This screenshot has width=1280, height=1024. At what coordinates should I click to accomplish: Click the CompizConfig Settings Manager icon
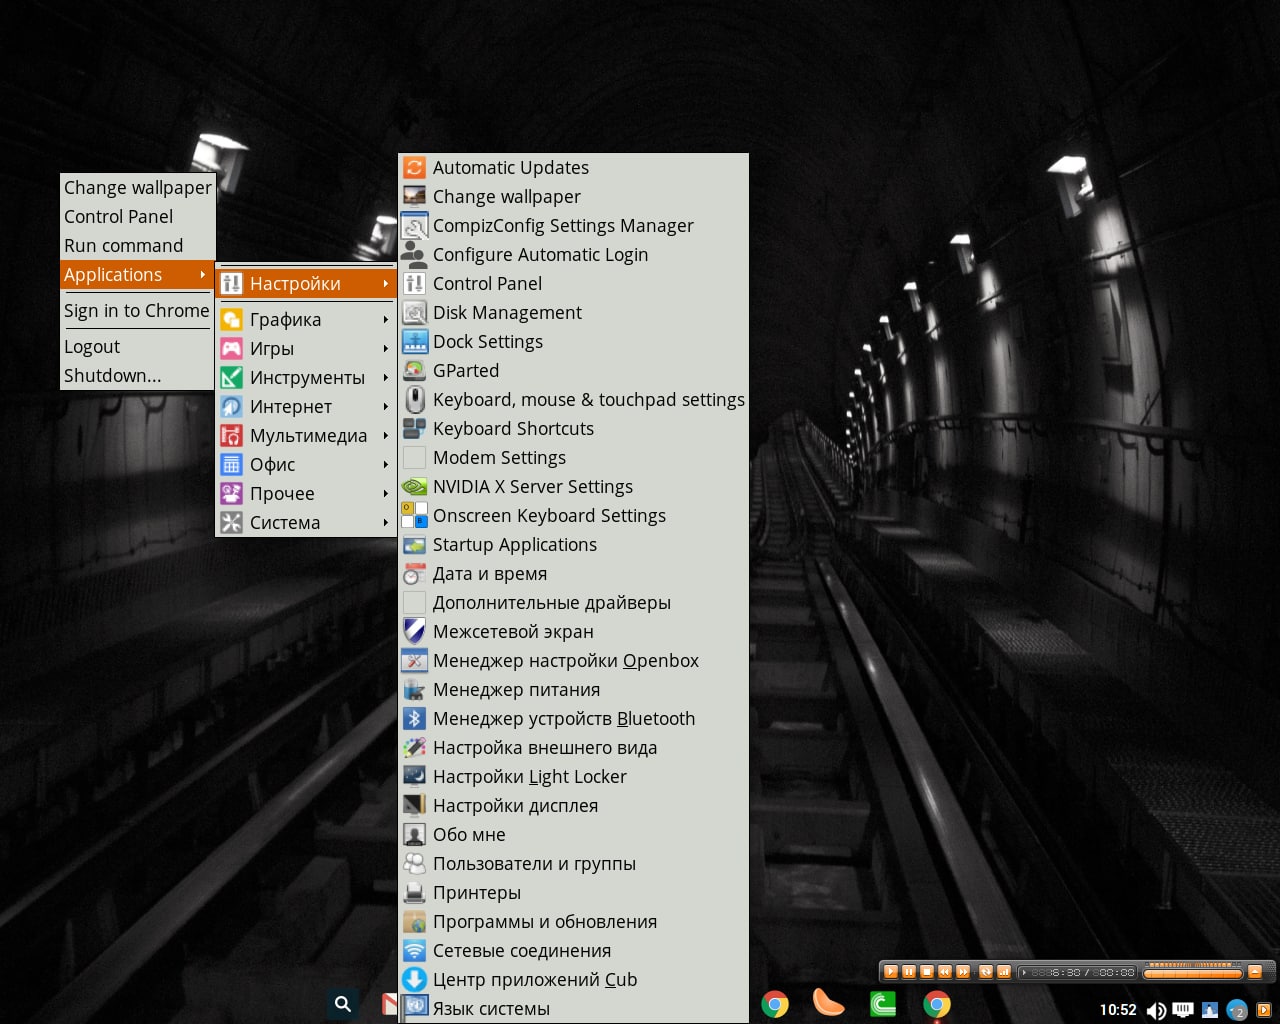[414, 226]
